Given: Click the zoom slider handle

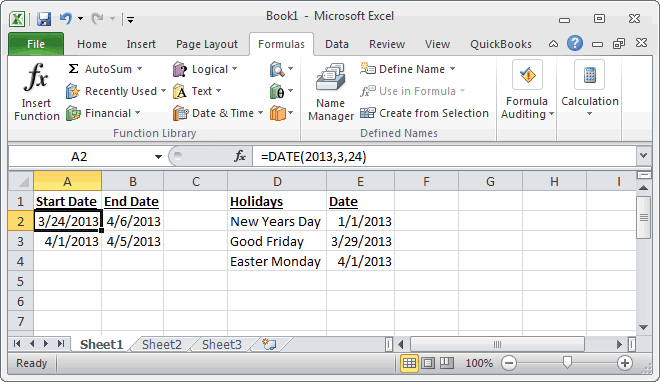Looking at the screenshot, I should point(567,362).
